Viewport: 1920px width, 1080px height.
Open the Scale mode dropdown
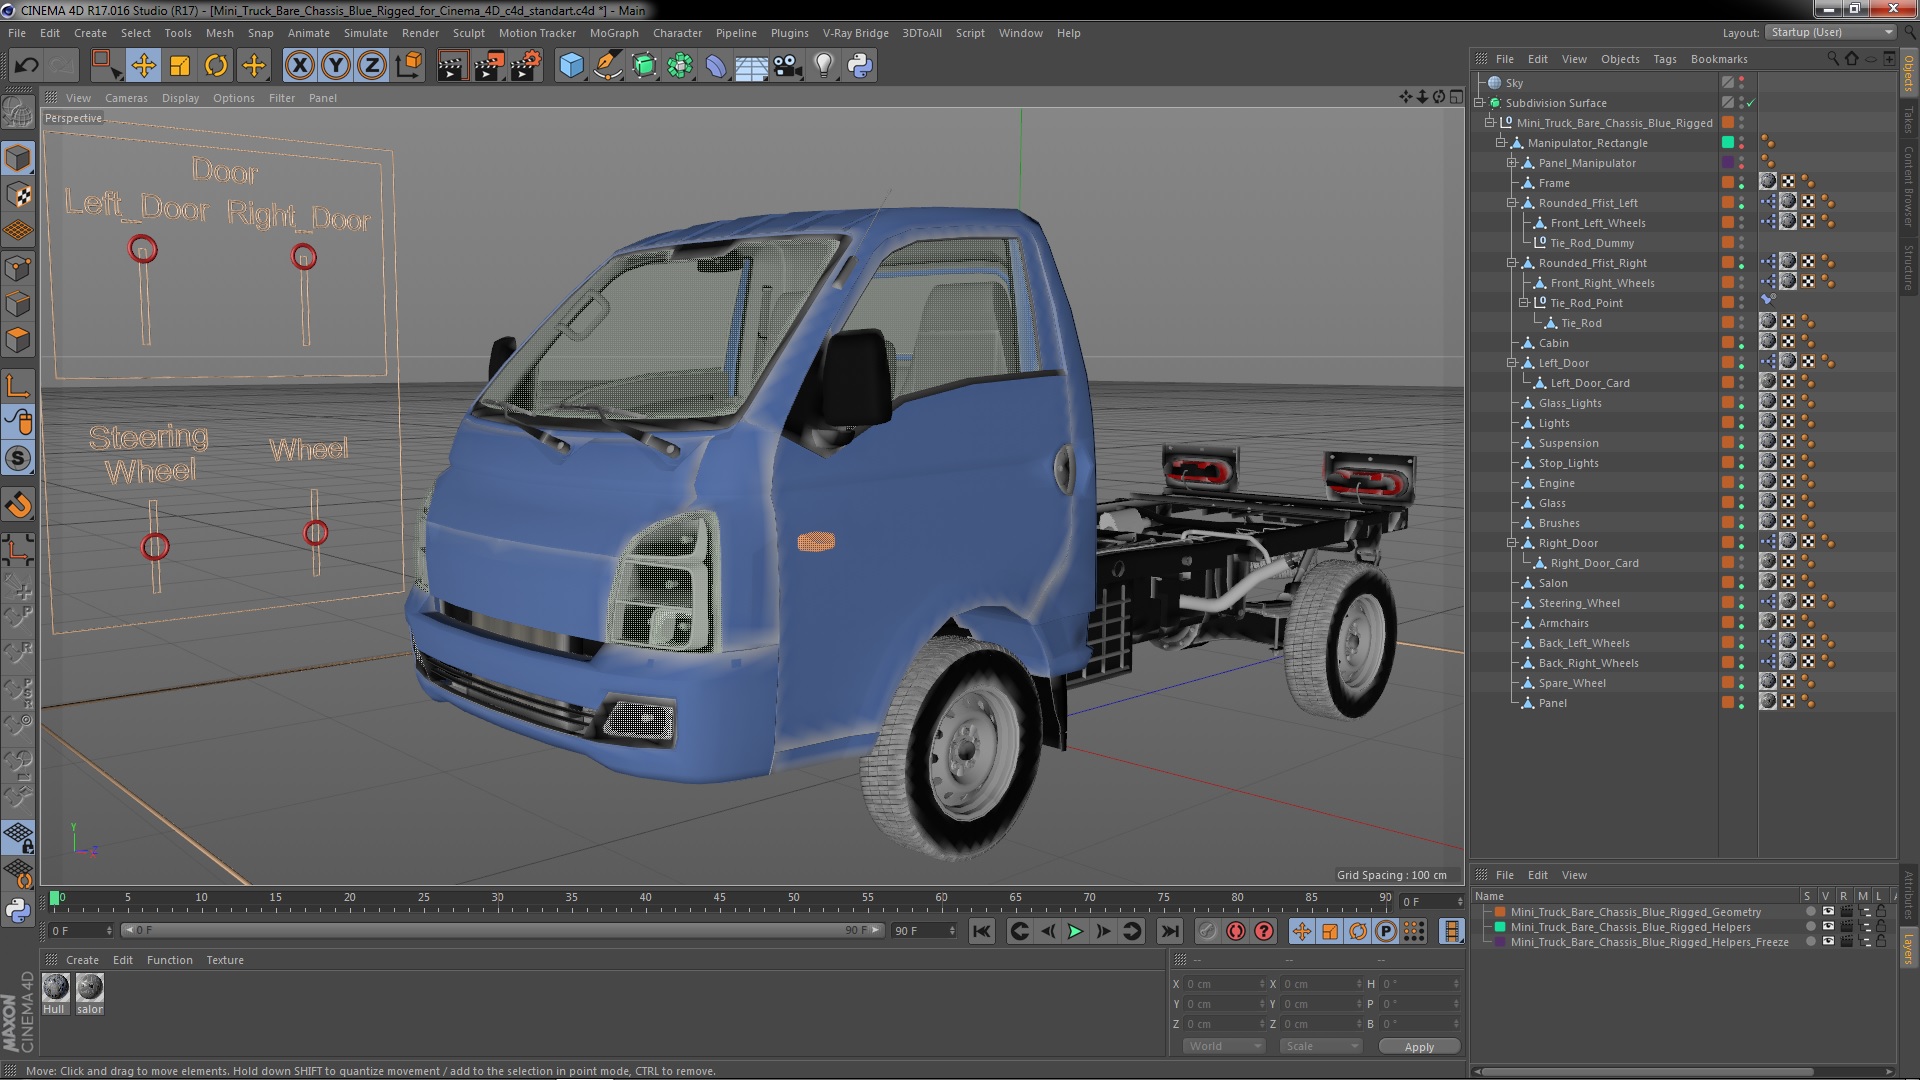point(1321,1046)
